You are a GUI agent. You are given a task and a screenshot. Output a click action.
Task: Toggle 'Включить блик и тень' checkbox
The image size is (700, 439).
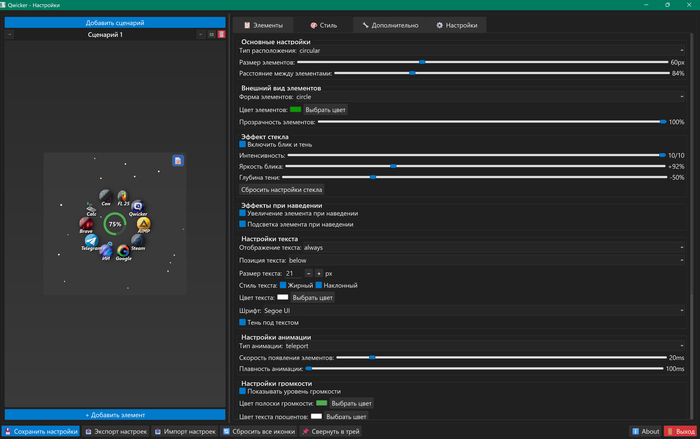(x=243, y=145)
